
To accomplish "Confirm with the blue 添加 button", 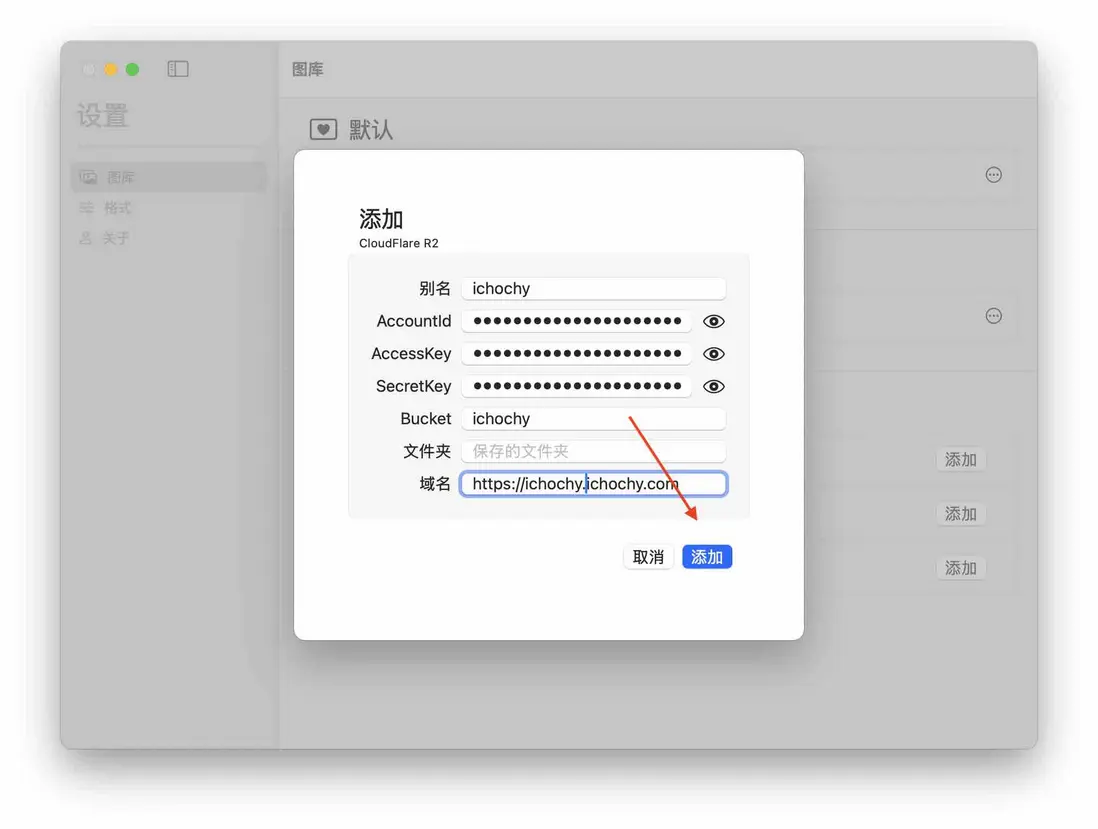I will [x=707, y=557].
